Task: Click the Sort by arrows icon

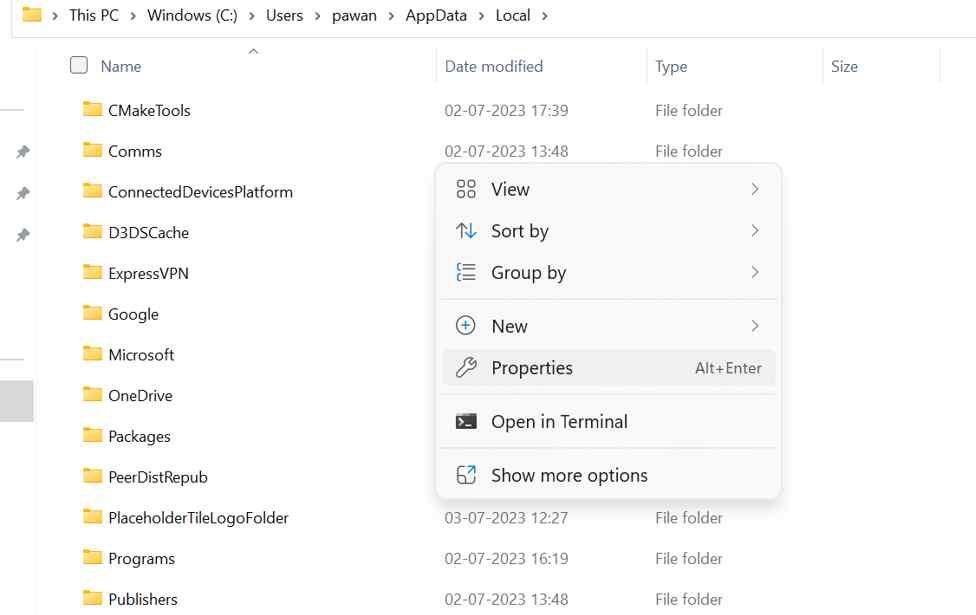Action: (466, 231)
